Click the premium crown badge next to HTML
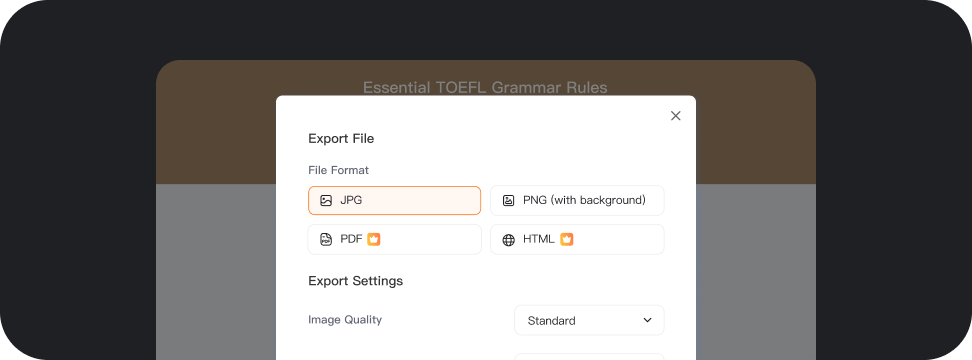Viewport: 972px width, 360px height. (567, 239)
